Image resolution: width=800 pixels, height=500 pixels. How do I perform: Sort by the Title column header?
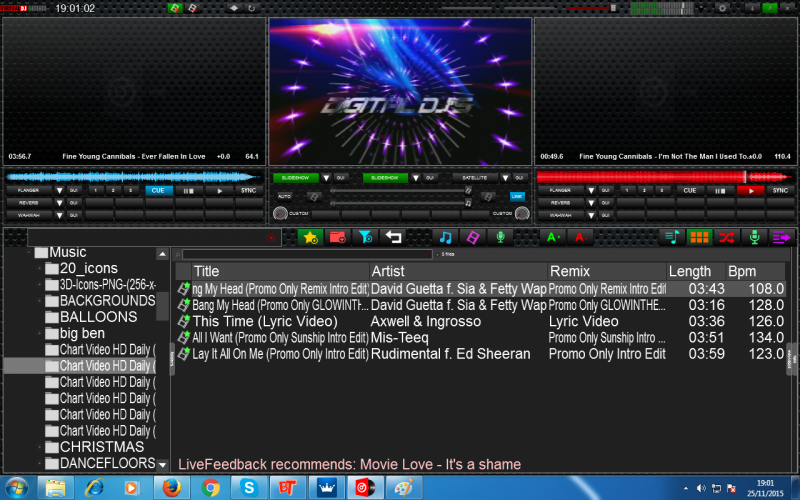[280, 271]
